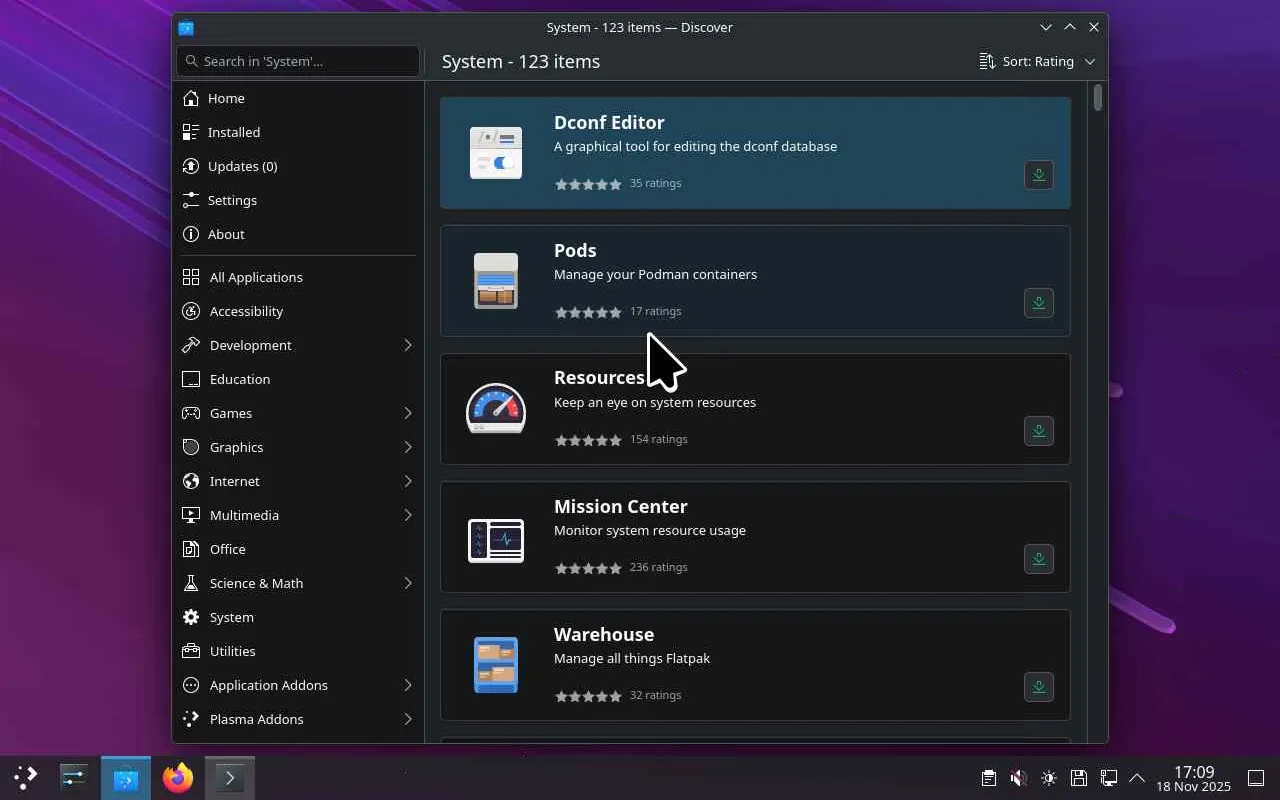Select the Accessibility category
Image resolution: width=1280 pixels, height=800 pixels.
coord(298,311)
